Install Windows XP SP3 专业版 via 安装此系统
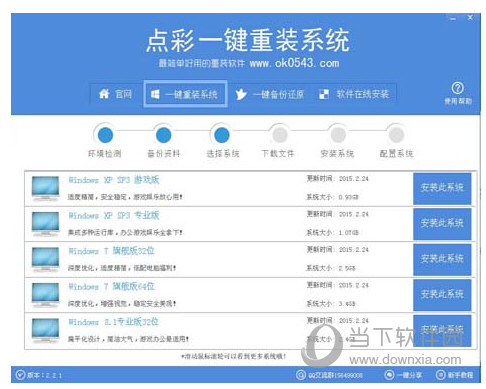This screenshot has height=389, width=486. pos(442,224)
